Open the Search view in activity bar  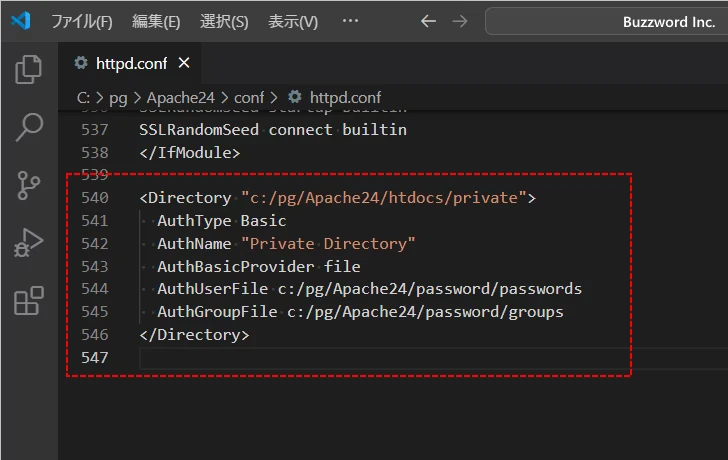pyautogui.click(x=29, y=127)
